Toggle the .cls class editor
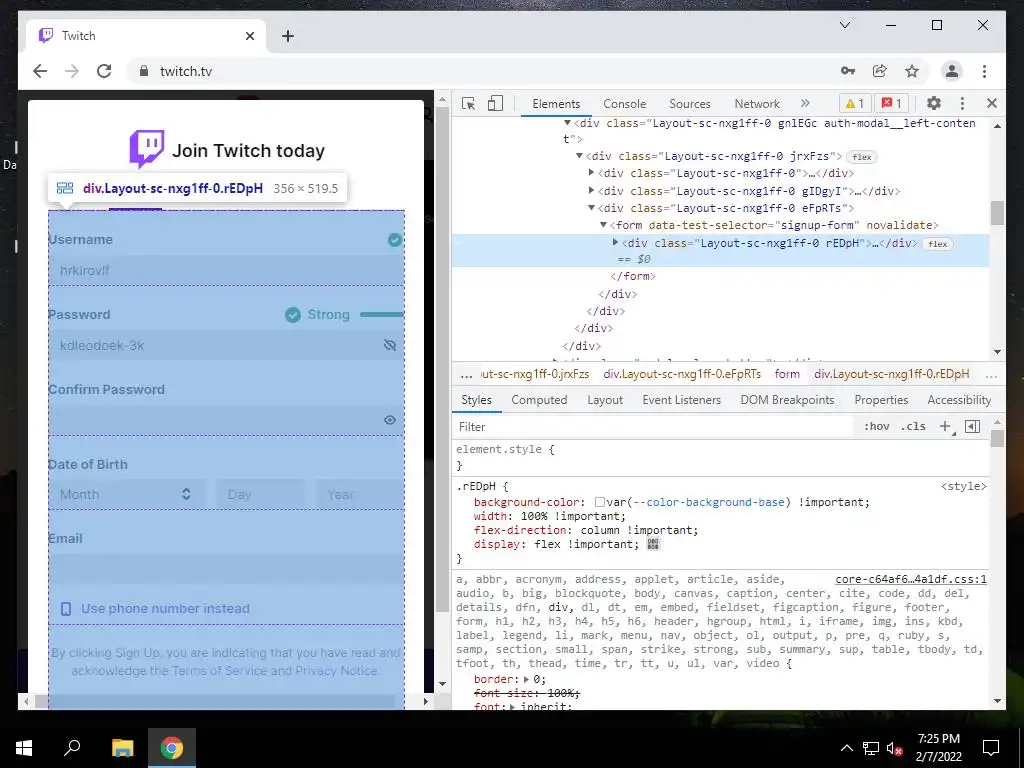 pos(913,426)
